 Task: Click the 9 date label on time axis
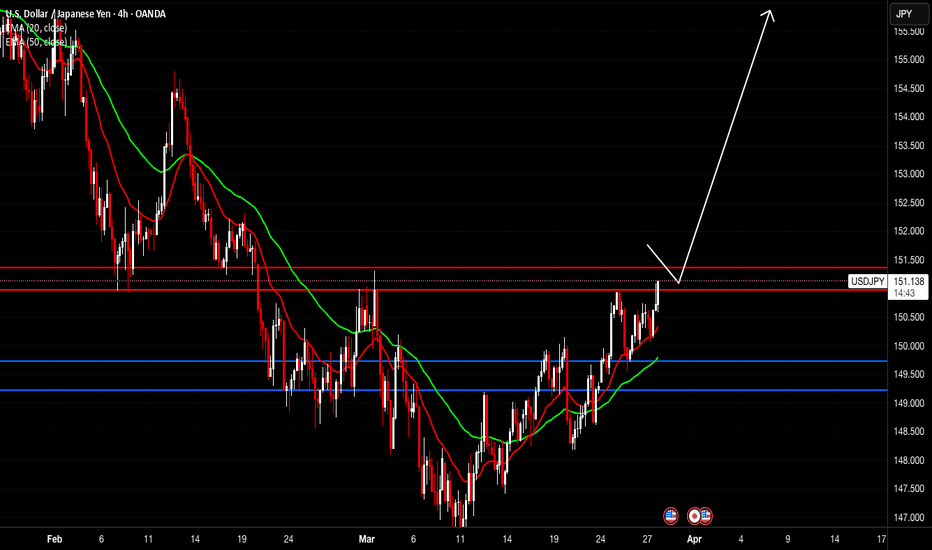point(788,539)
